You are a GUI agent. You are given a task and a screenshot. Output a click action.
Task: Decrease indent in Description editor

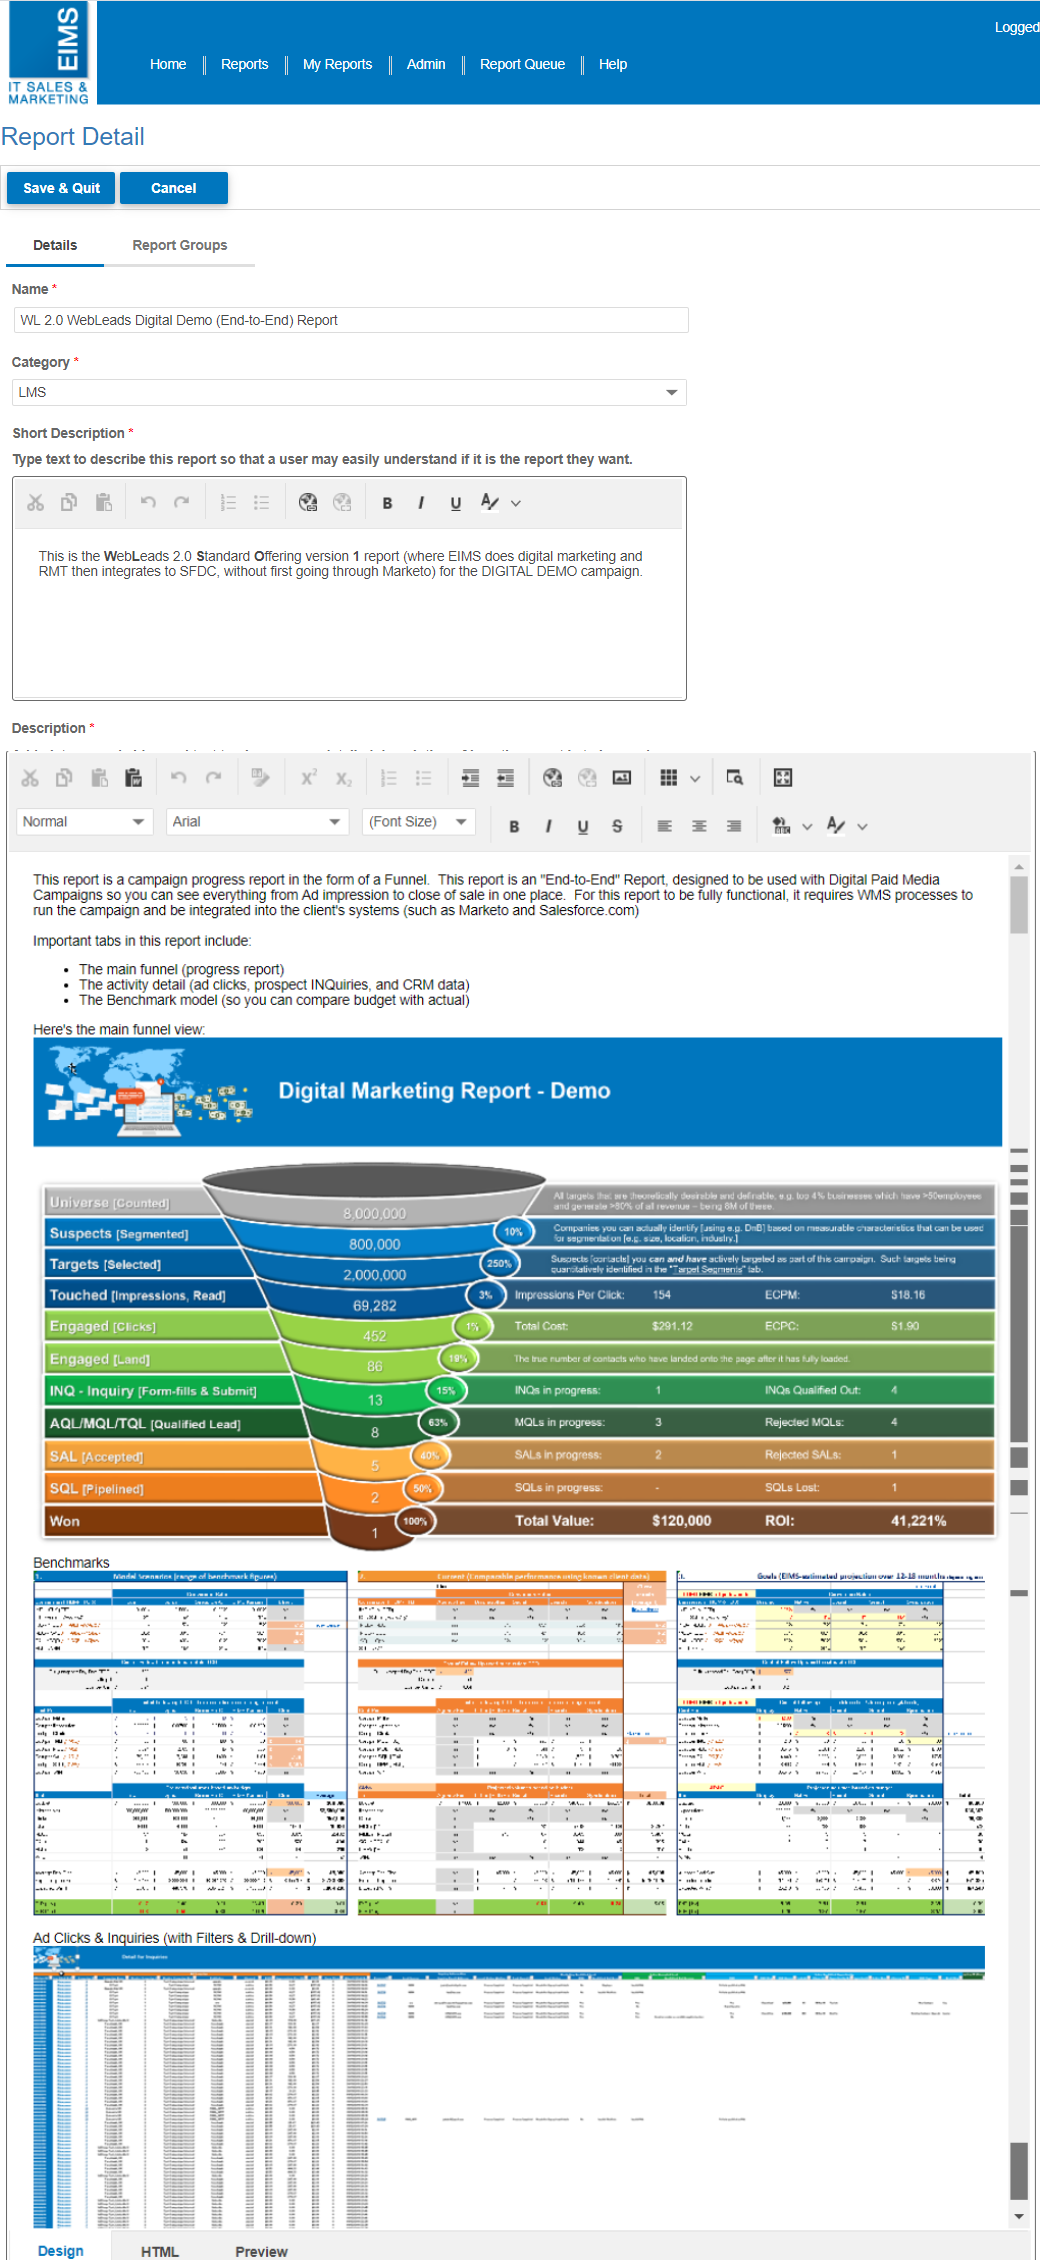pos(505,778)
